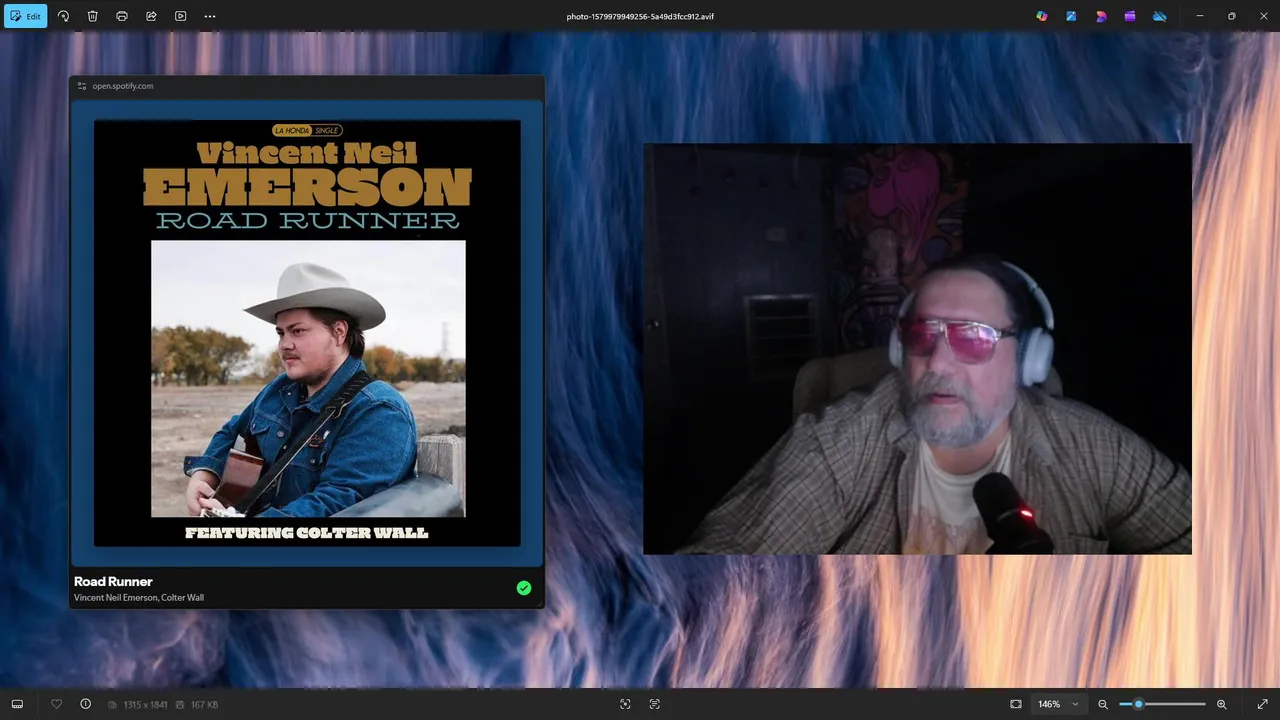This screenshot has width=1280, height=720.
Task: Click the fit to window icon
Action: tap(1016, 704)
